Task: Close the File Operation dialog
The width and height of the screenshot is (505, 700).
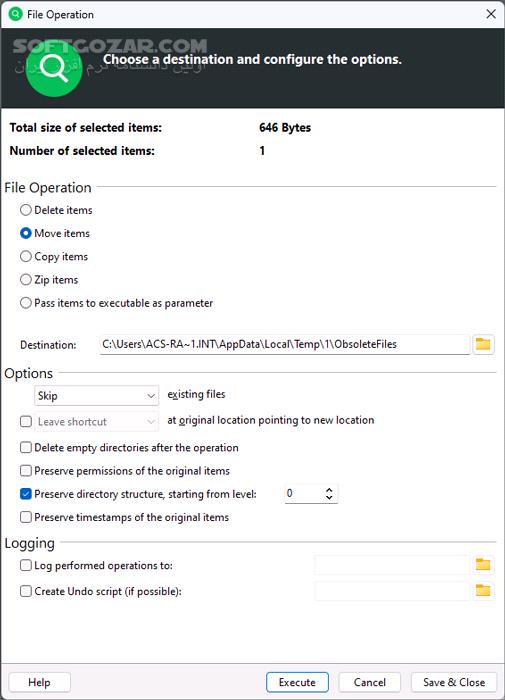Action: point(491,14)
